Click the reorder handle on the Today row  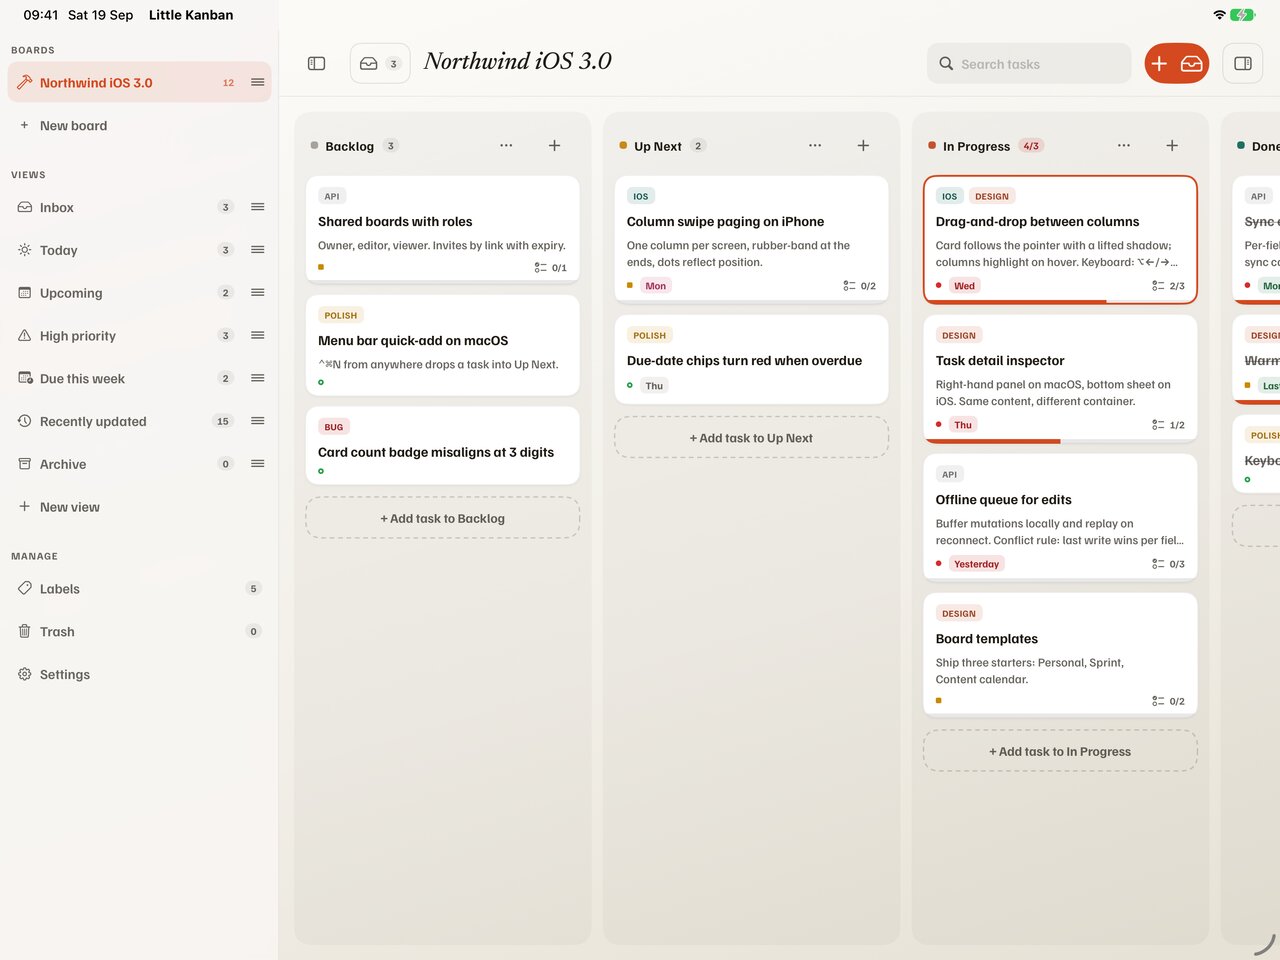pyautogui.click(x=258, y=250)
